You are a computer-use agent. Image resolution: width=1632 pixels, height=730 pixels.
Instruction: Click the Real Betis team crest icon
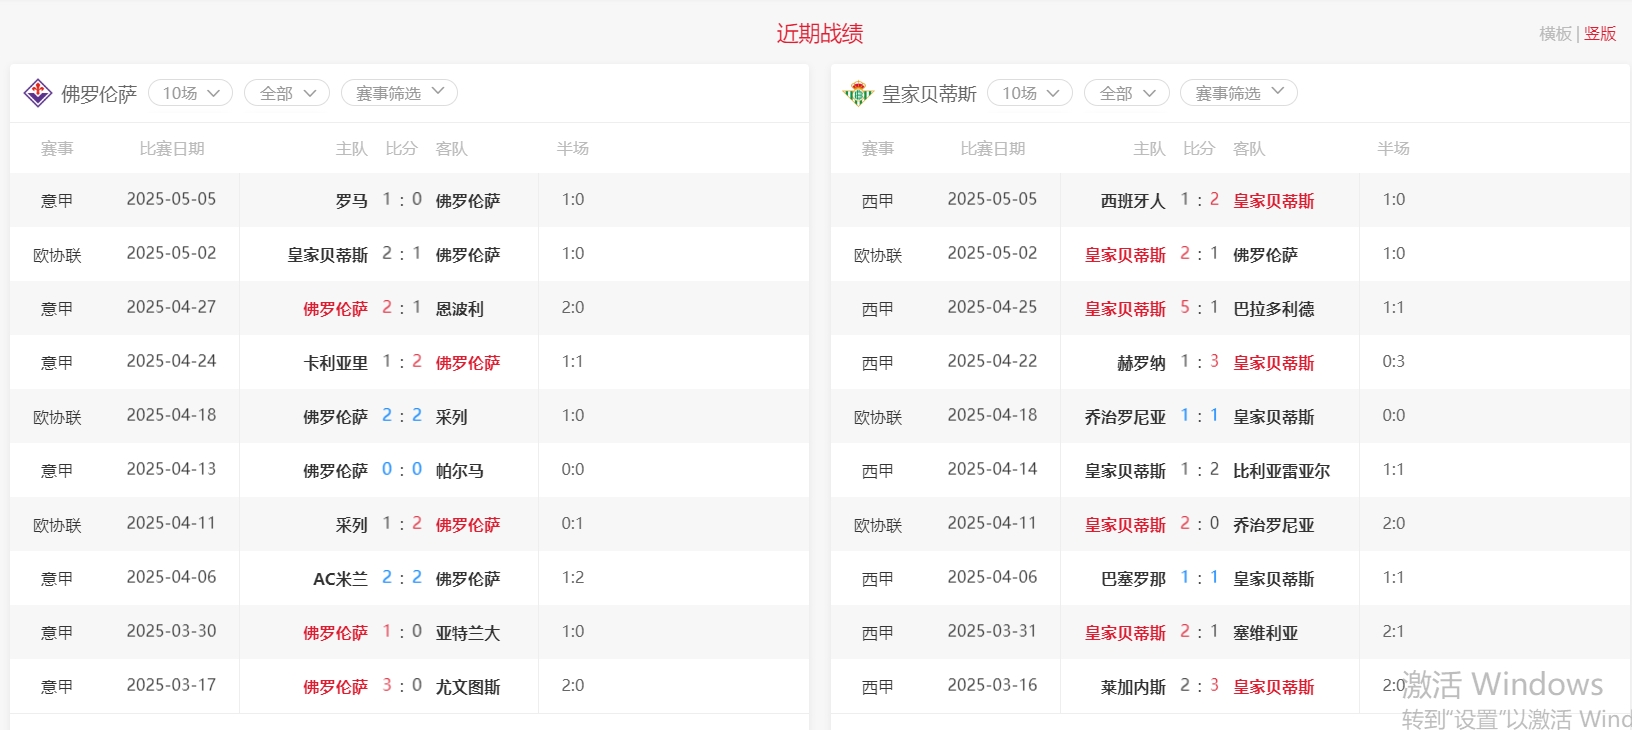pyautogui.click(x=858, y=94)
